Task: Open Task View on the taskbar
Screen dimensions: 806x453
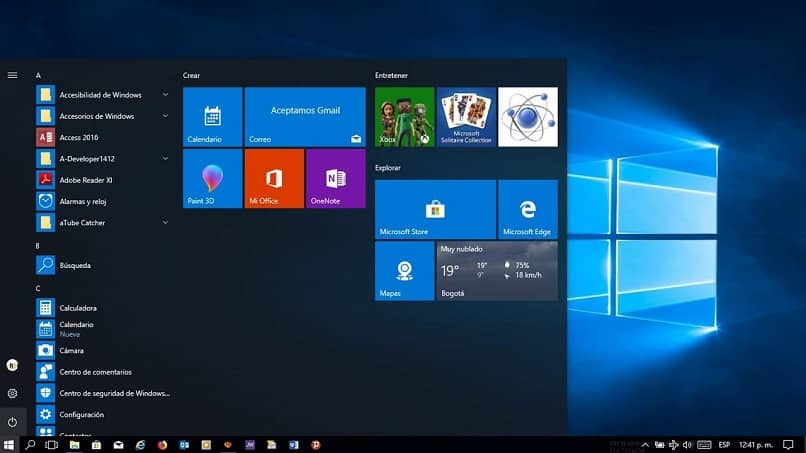Action: [52, 445]
